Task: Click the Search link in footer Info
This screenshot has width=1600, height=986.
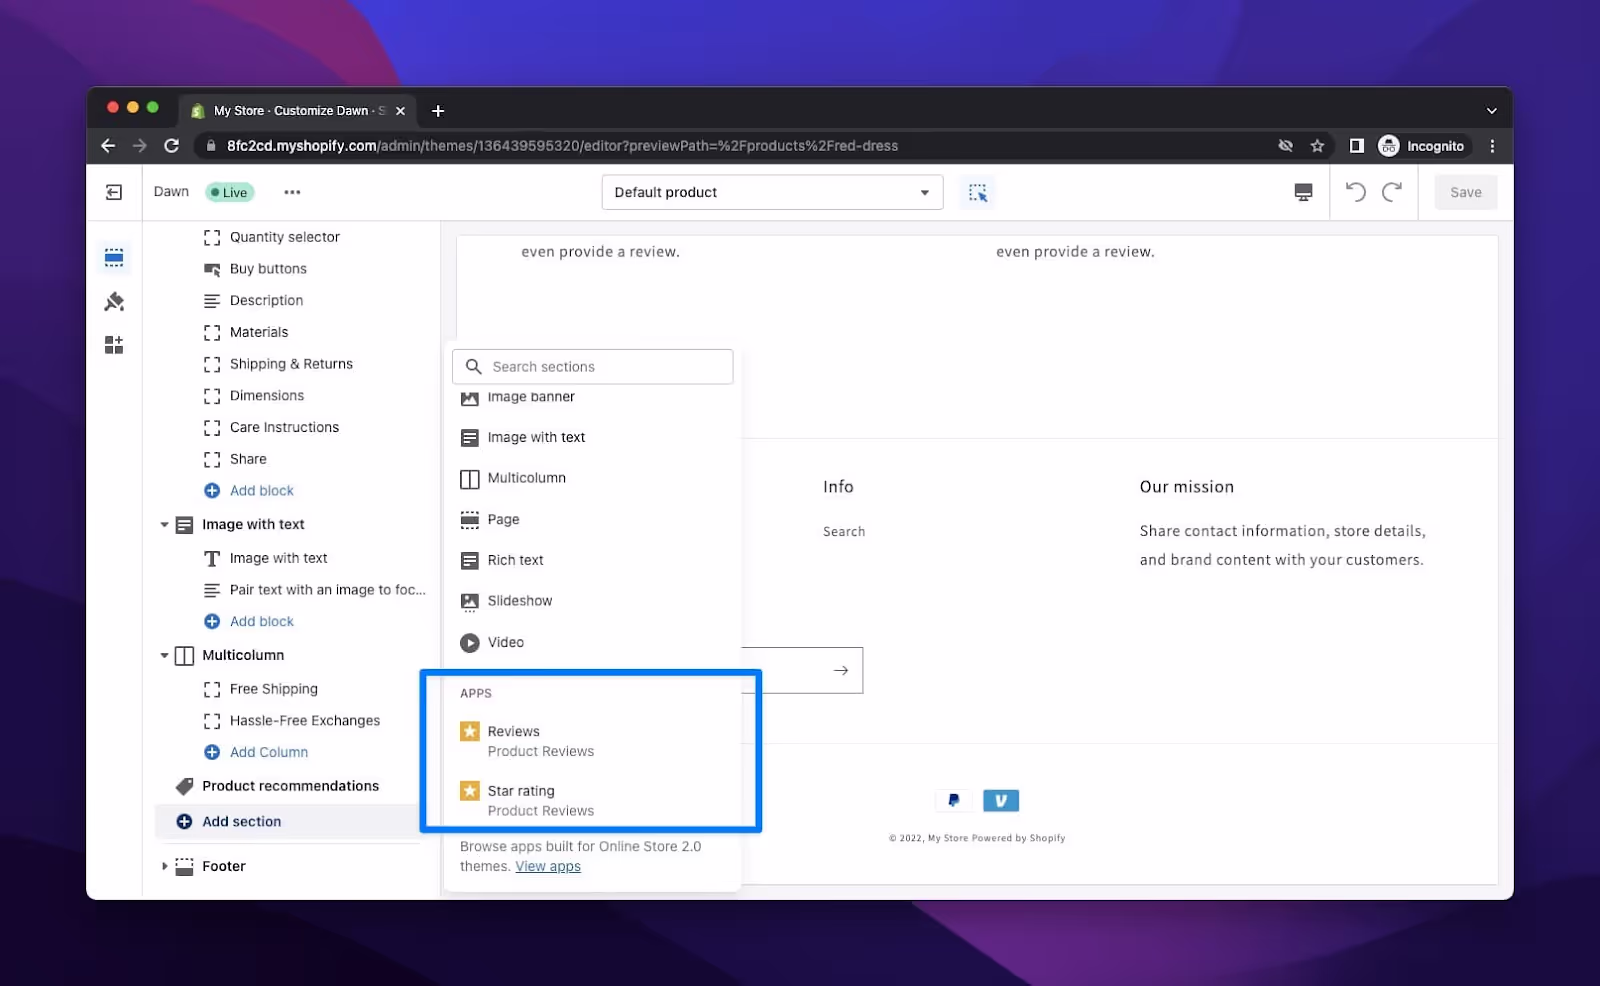Action: point(844,532)
